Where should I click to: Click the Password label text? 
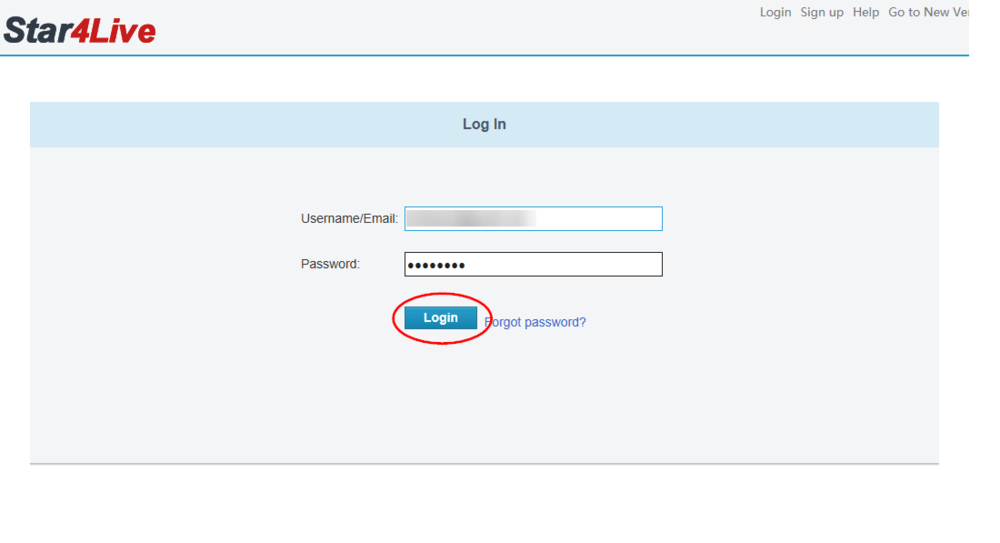pos(330,264)
